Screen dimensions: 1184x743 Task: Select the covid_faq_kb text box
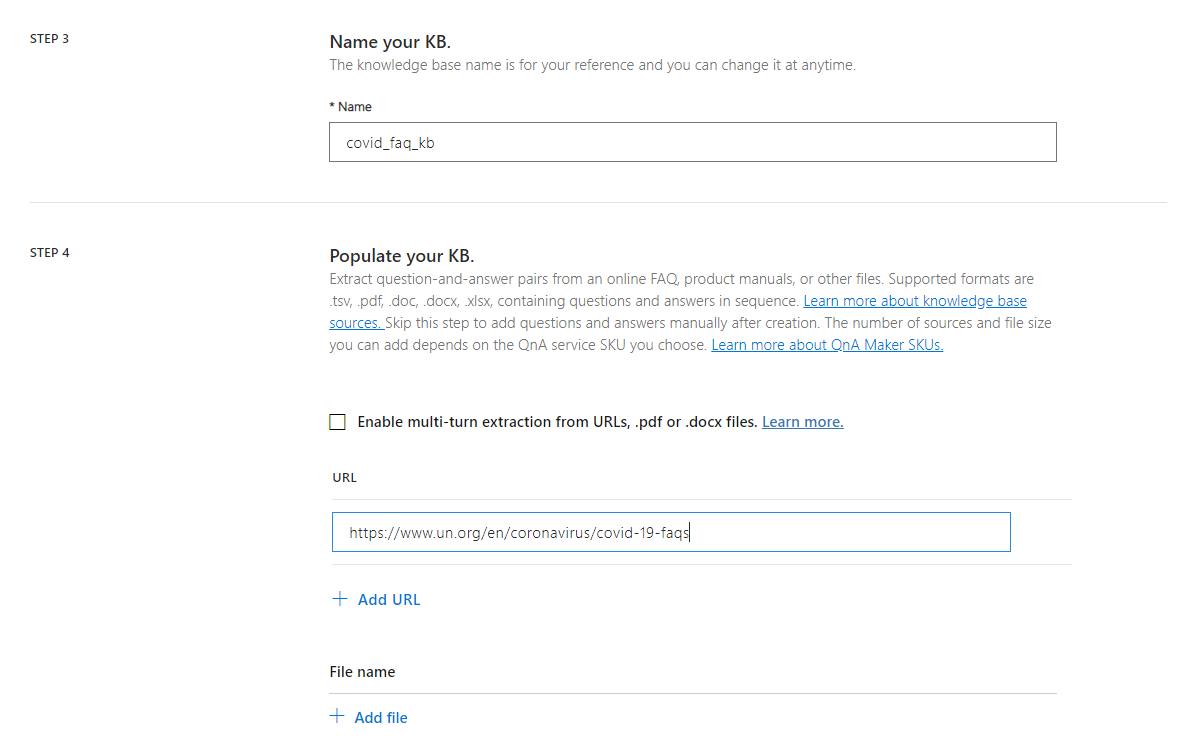click(692, 142)
